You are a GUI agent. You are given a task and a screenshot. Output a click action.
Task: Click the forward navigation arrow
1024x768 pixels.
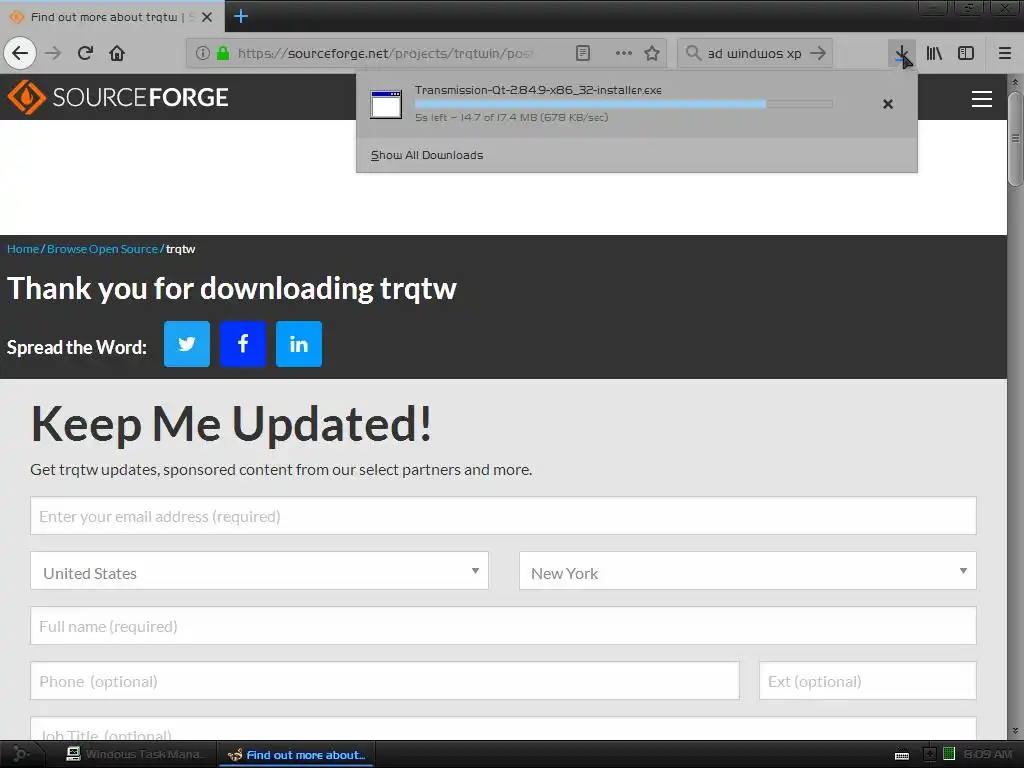[53, 53]
